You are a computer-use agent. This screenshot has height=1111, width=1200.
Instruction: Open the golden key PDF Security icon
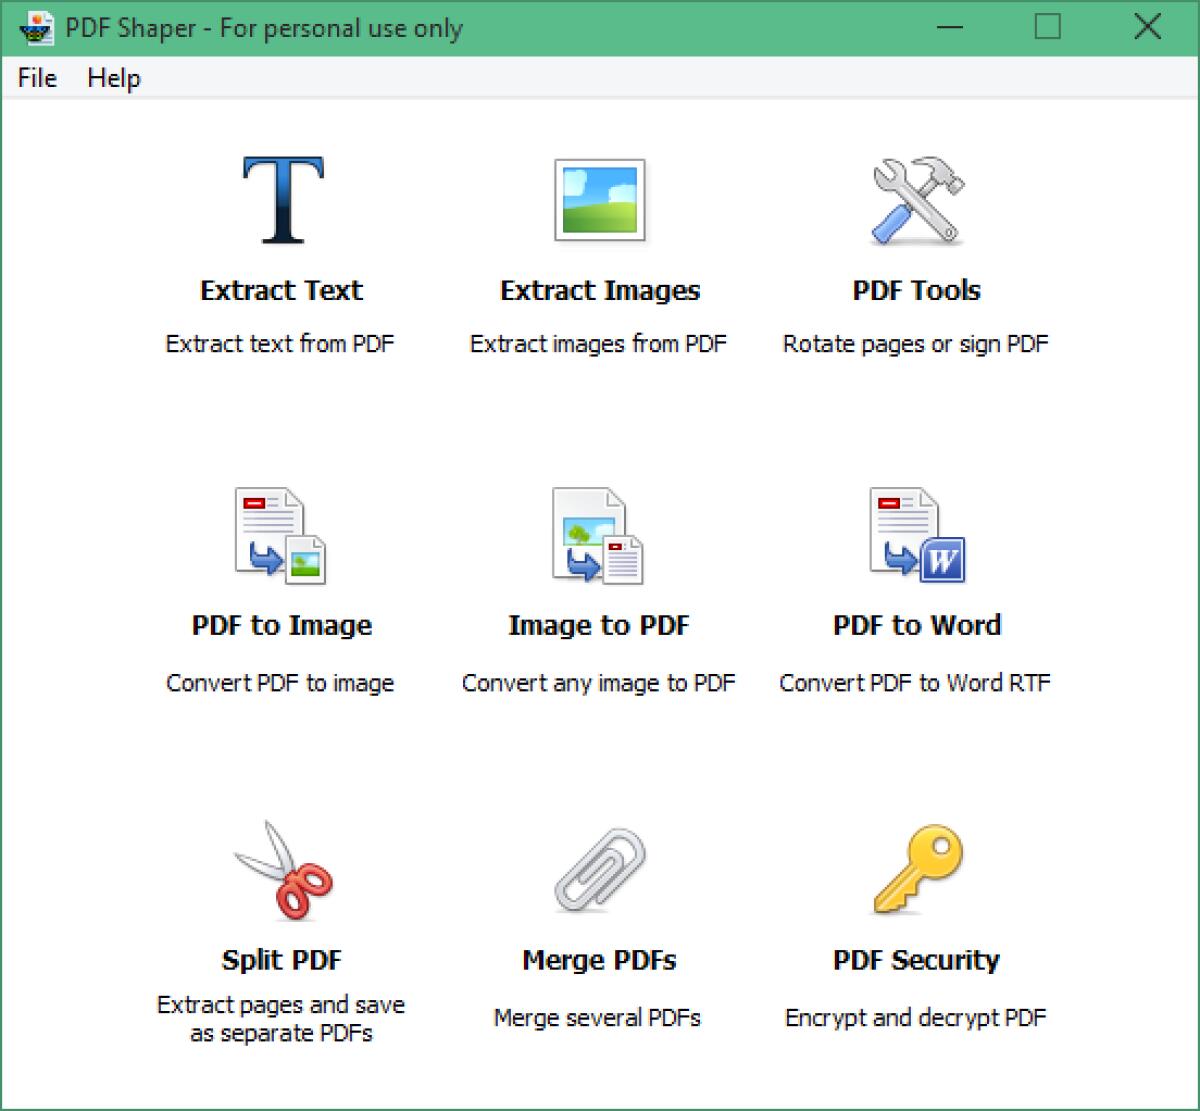[x=916, y=870]
